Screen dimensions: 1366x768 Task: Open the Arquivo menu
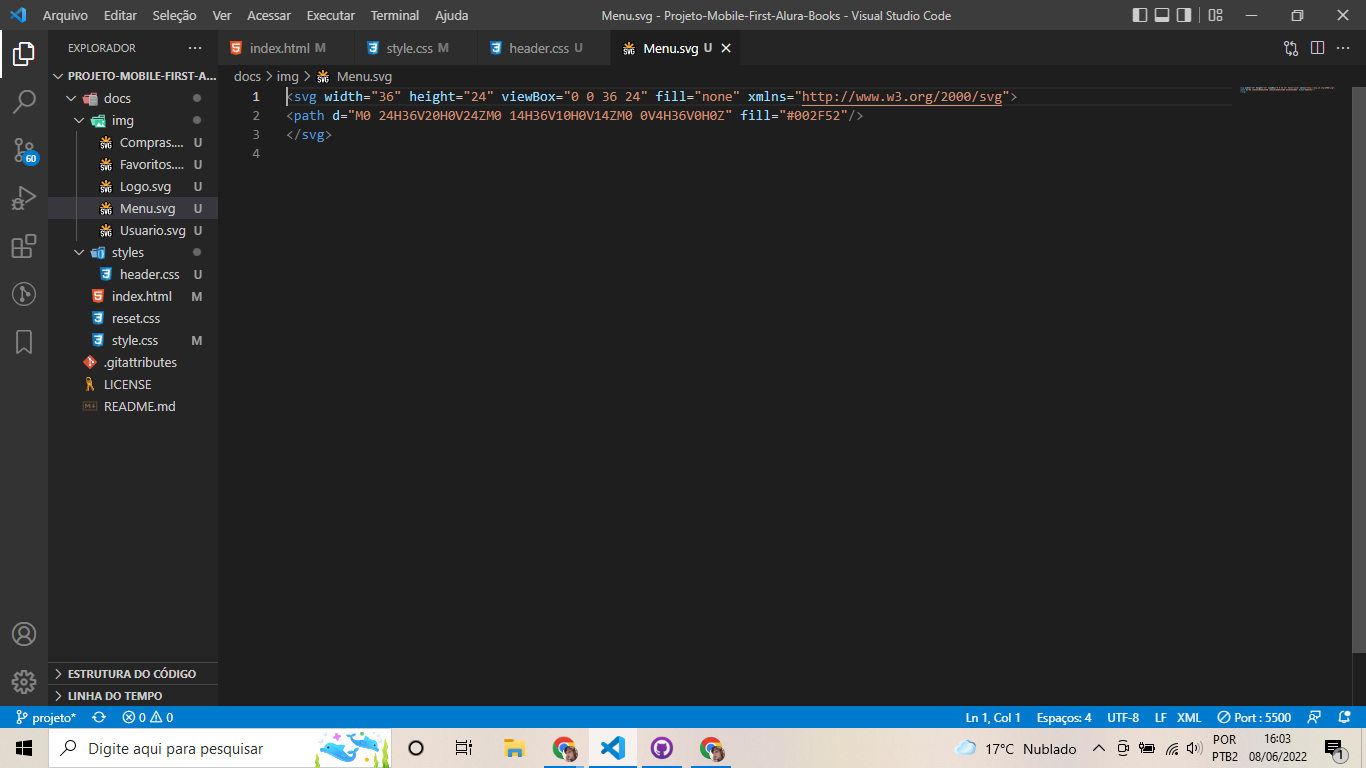pyautogui.click(x=65, y=15)
